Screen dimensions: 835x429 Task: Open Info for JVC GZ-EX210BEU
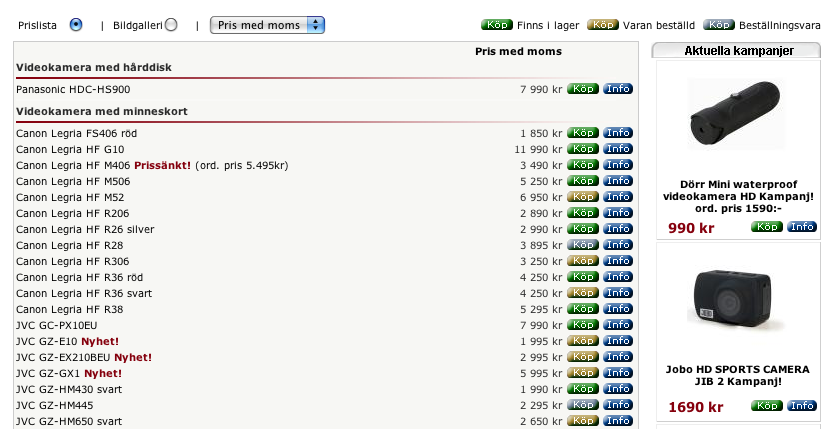[618, 356]
